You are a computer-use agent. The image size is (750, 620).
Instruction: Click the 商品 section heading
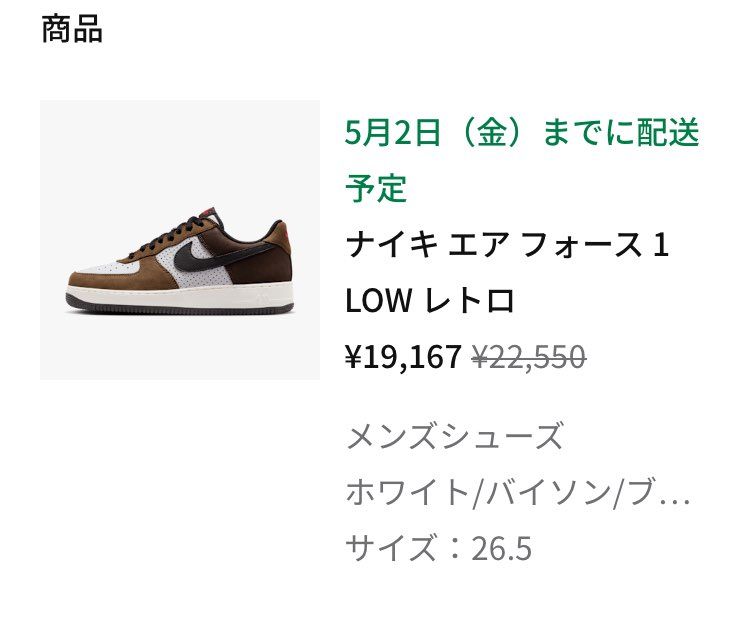[72, 29]
